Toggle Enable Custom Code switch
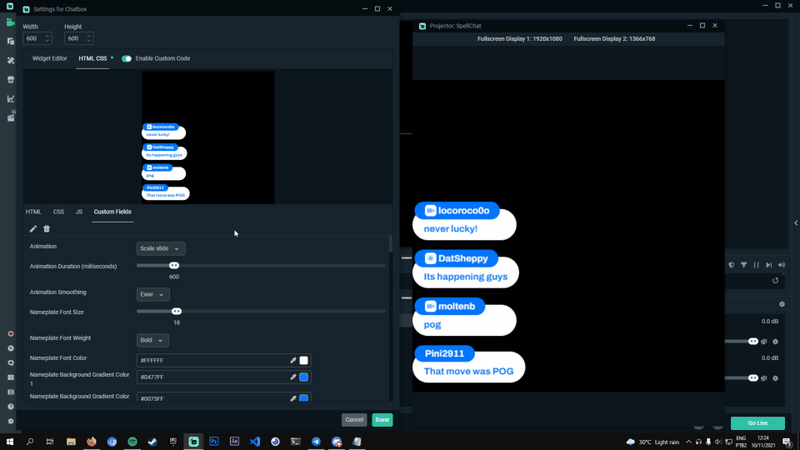The image size is (800, 450). pyautogui.click(x=127, y=59)
